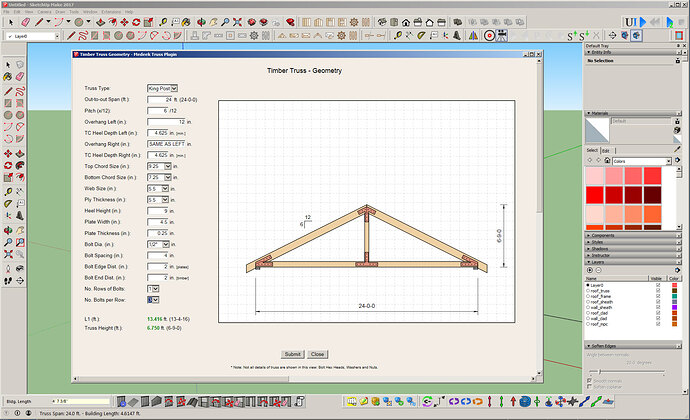
Task: Click the Layer0 color swatch
Action: click(674, 285)
